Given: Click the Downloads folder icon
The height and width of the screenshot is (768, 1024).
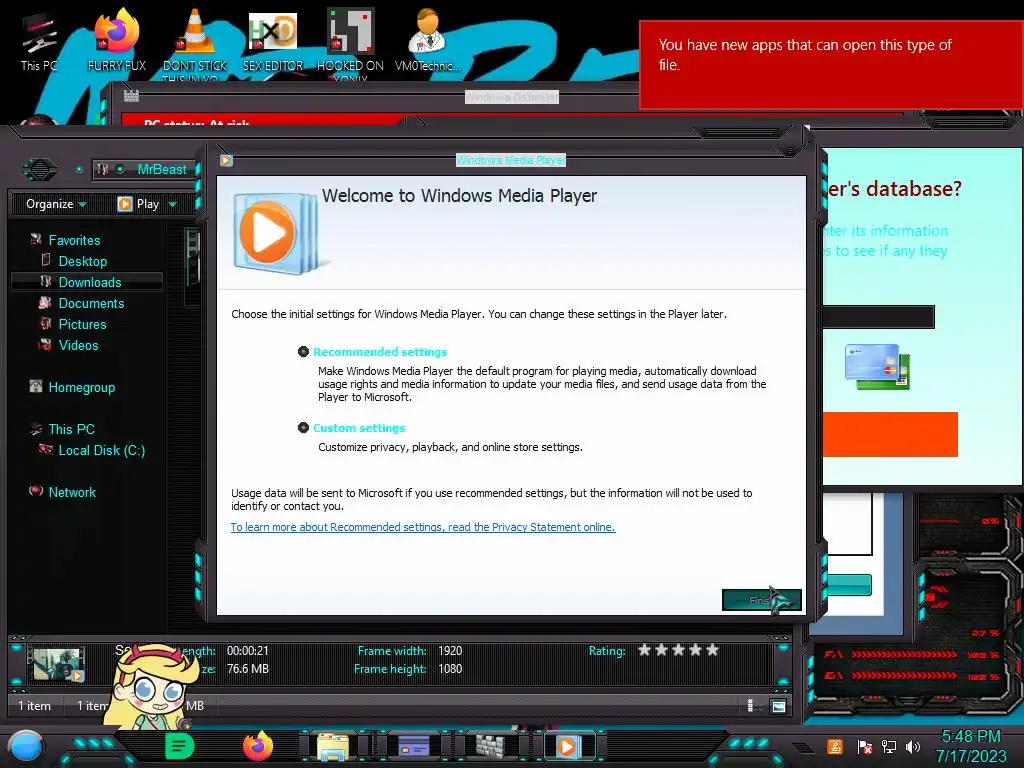Looking at the screenshot, I should (46, 281).
